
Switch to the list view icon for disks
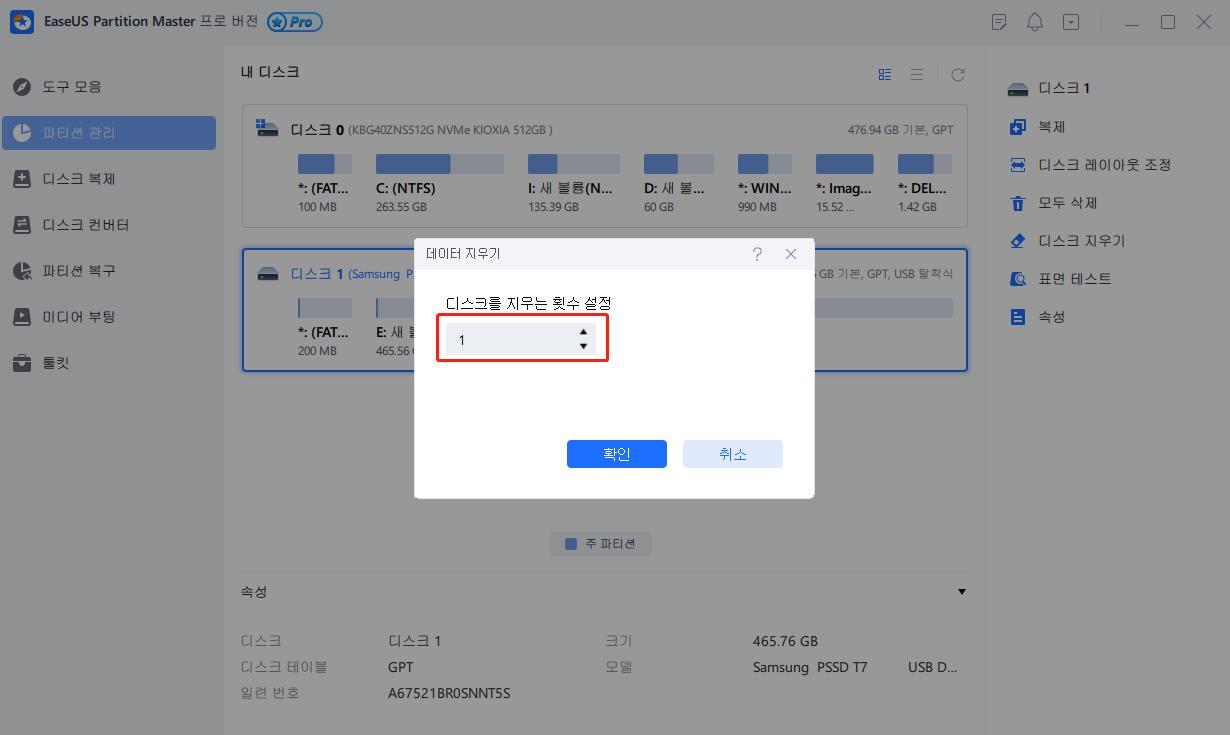(x=917, y=75)
